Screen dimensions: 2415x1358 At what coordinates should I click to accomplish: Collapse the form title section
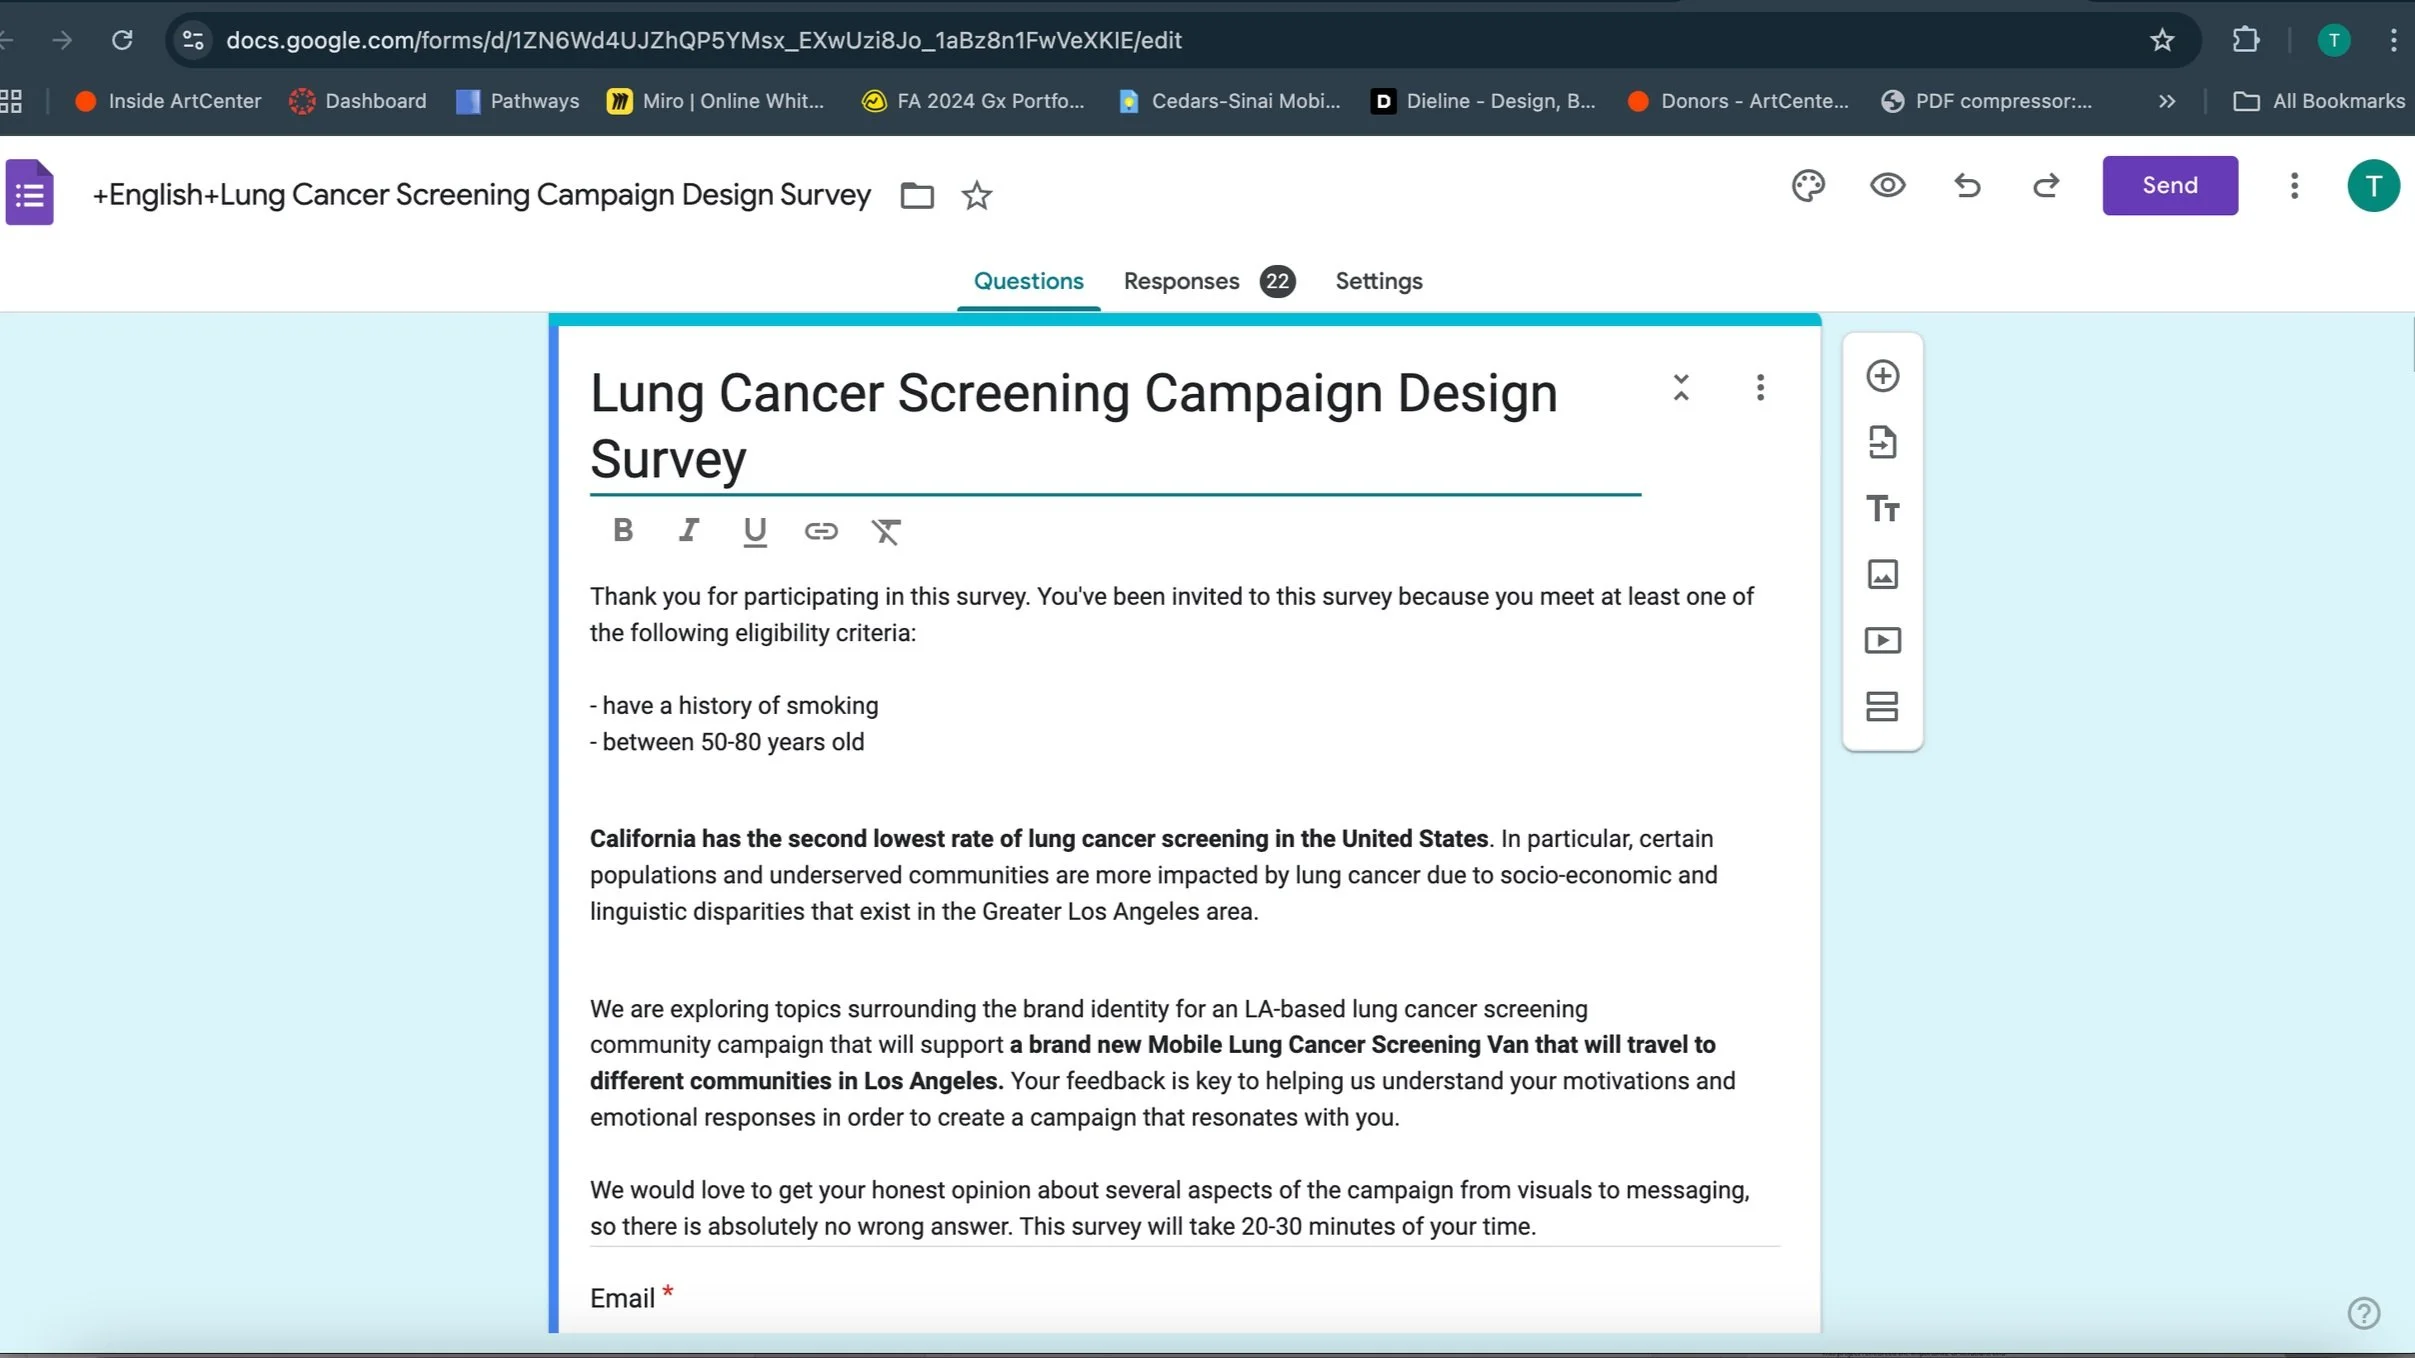coord(1681,387)
